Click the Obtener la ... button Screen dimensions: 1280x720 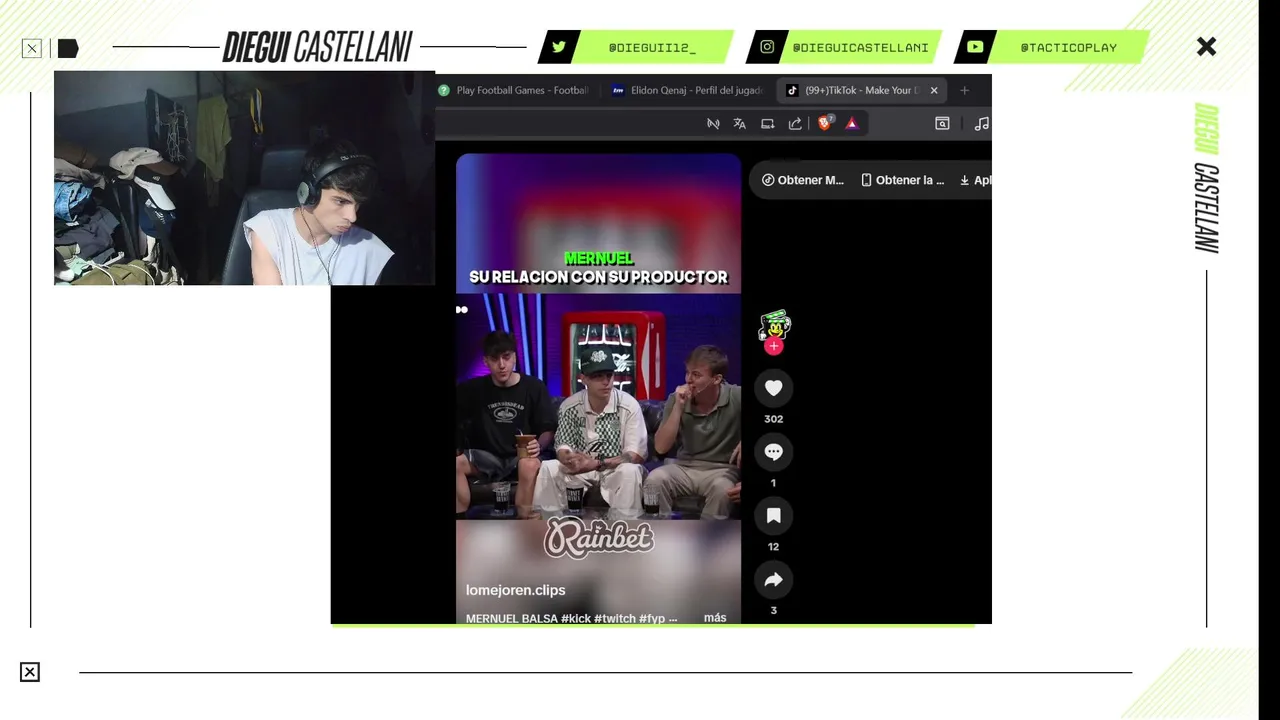pyautogui.click(x=903, y=180)
